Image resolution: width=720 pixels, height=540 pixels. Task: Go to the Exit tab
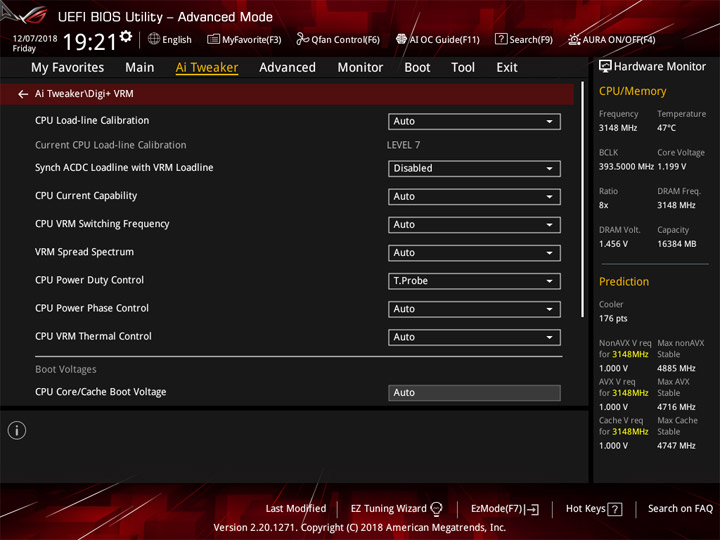507,68
